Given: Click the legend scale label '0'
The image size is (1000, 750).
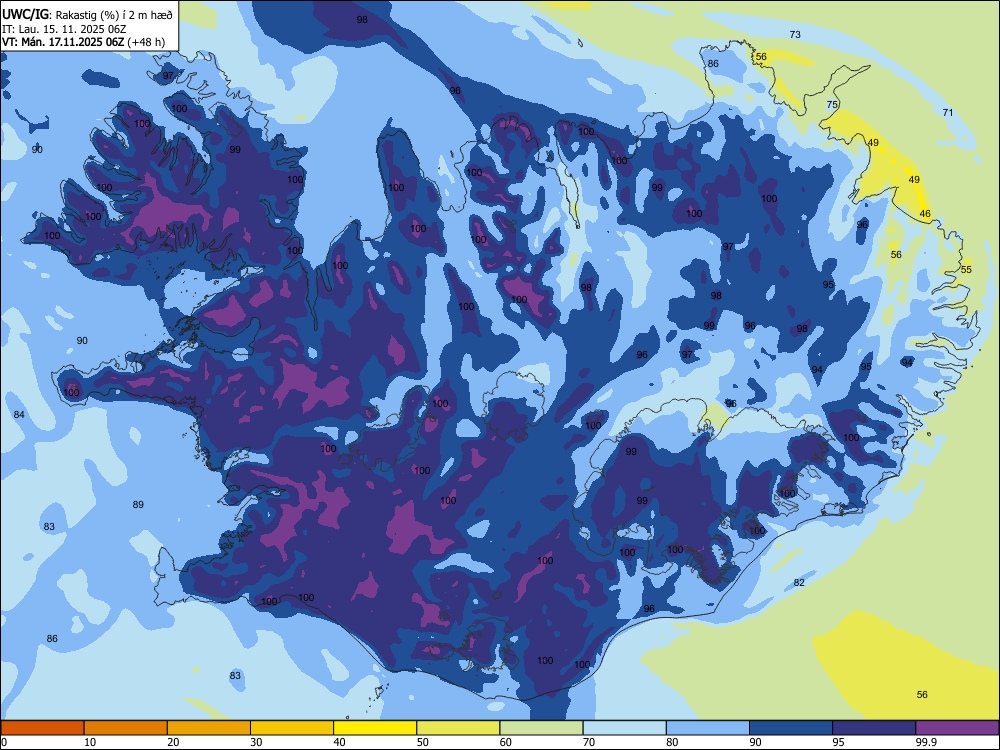Looking at the screenshot, I should [4, 742].
